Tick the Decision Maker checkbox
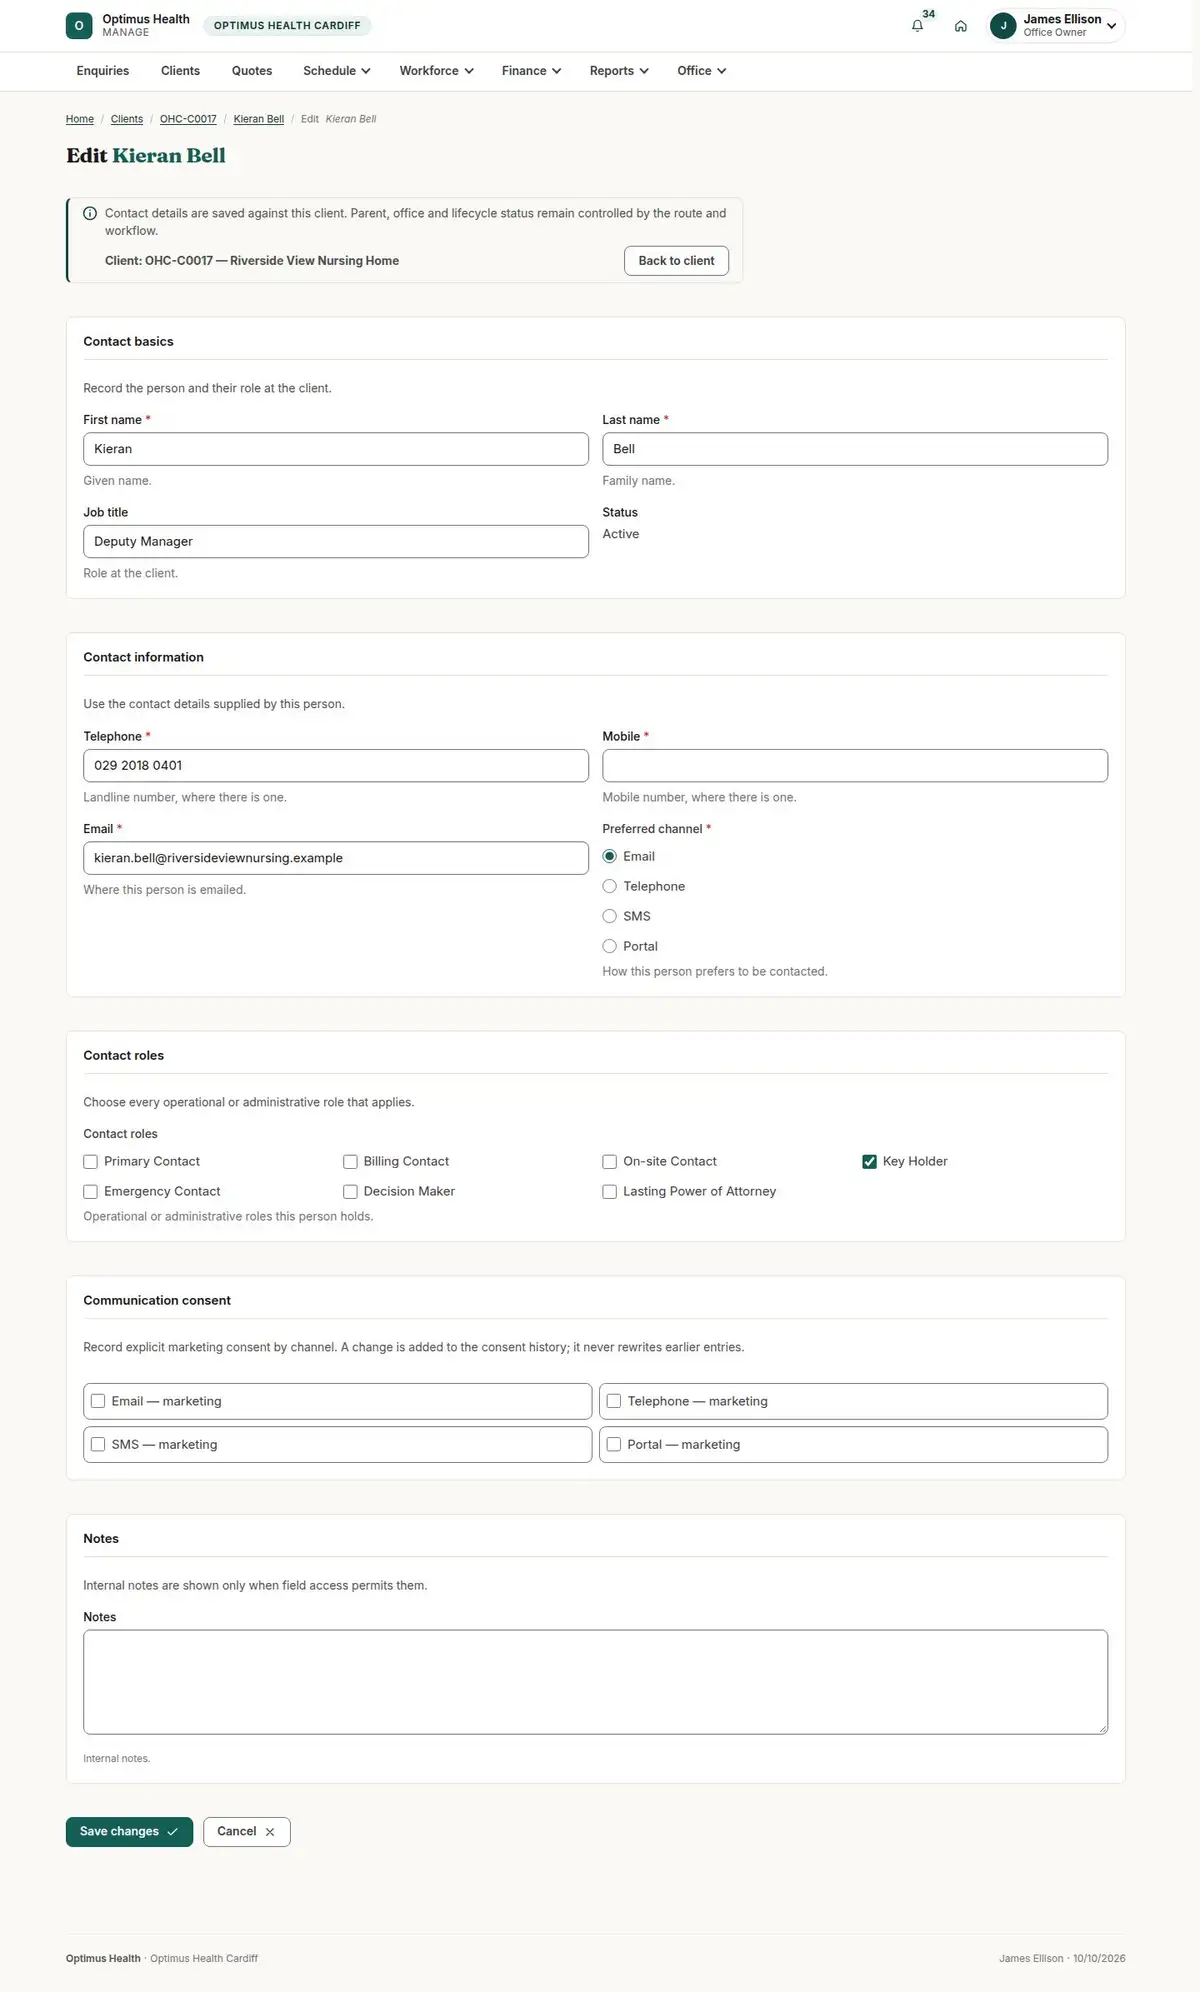Screen dimensions: 1200x1992 point(351,1191)
